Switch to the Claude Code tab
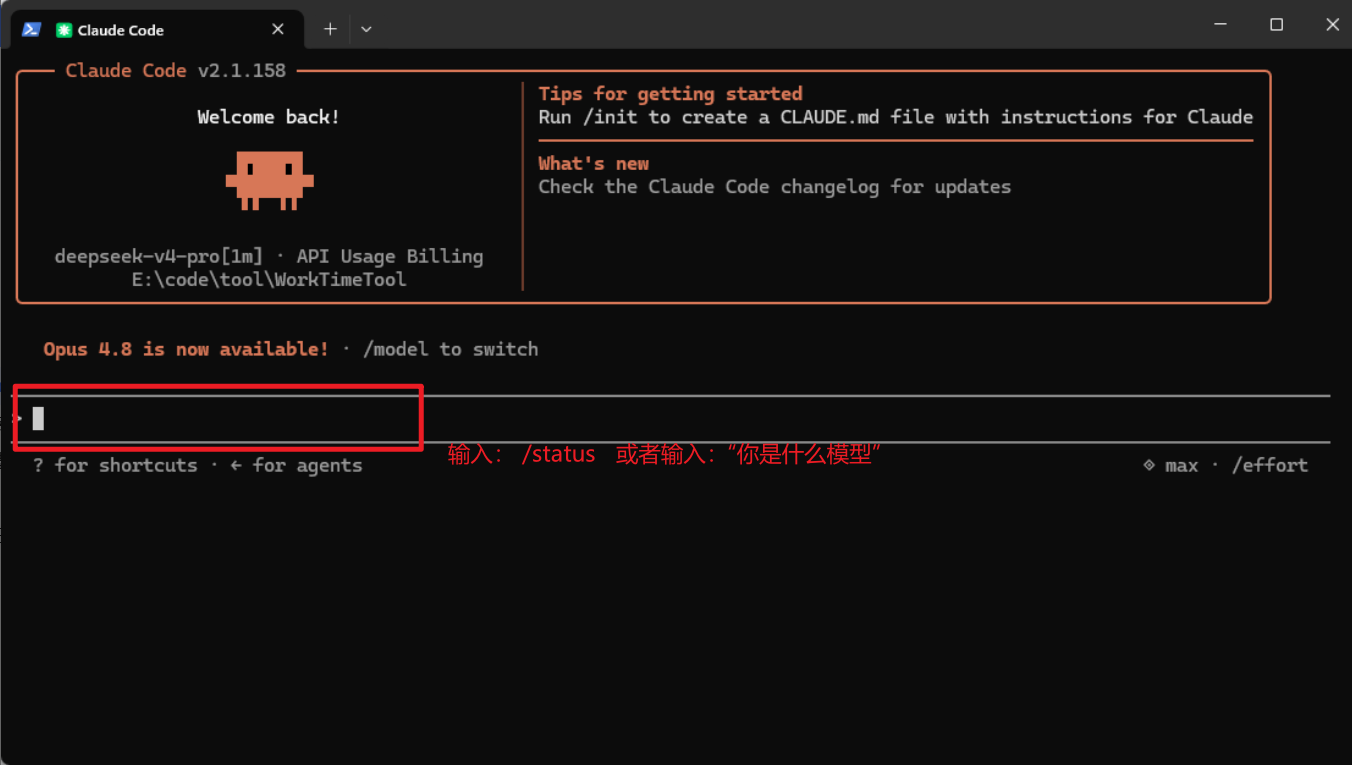The image size is (1352, 765). click(x=155, y=29)
